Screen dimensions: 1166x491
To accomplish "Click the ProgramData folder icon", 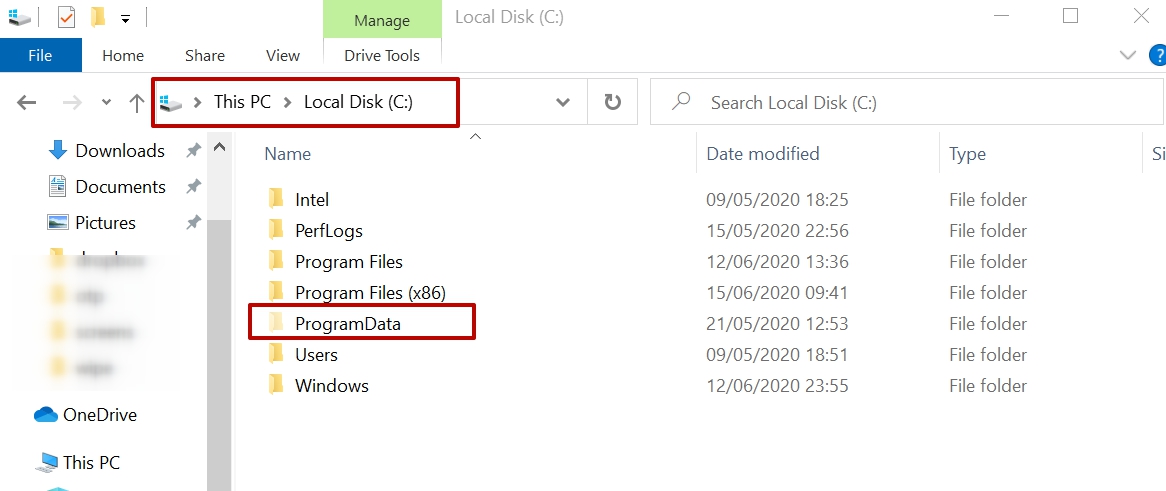I will tap(277, 323).
